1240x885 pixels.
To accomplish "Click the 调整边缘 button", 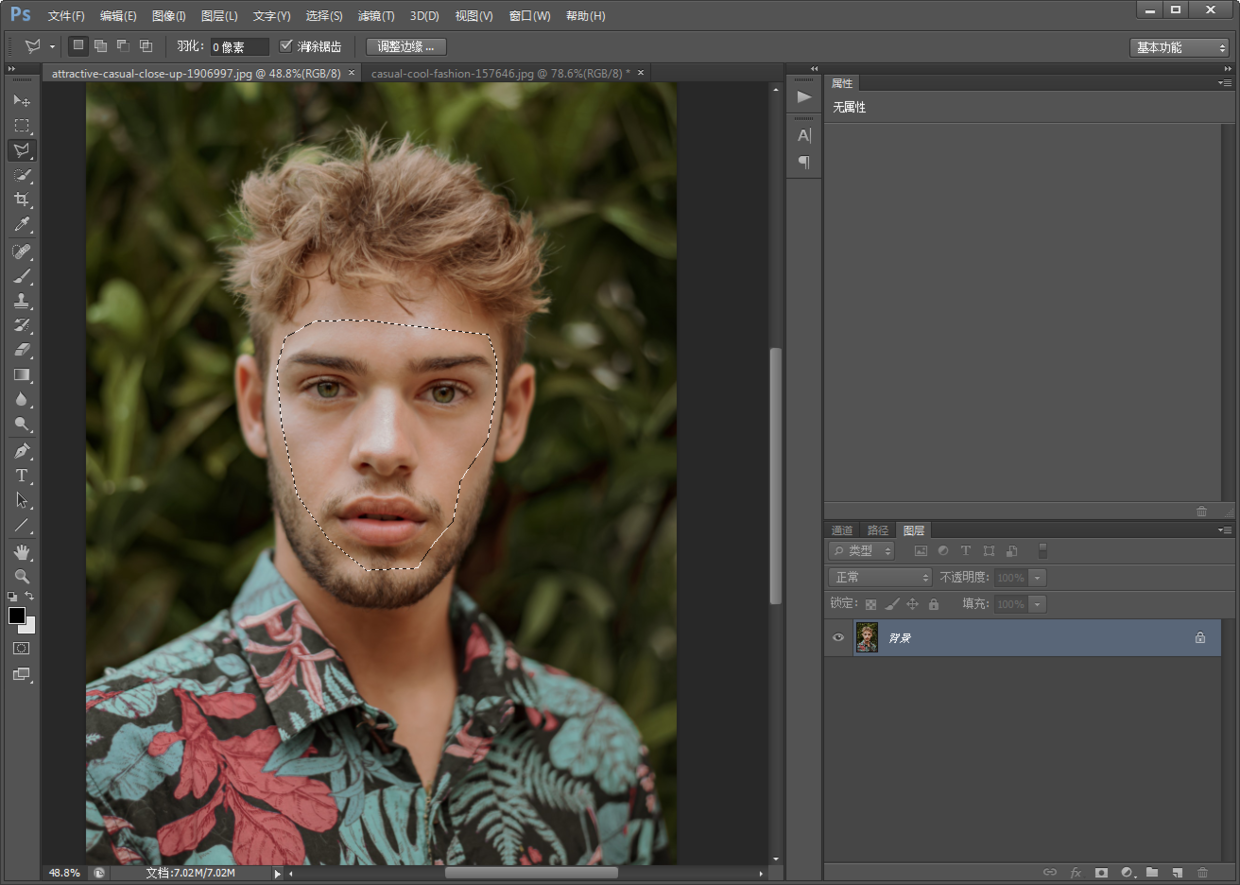I will coord(406,47).
